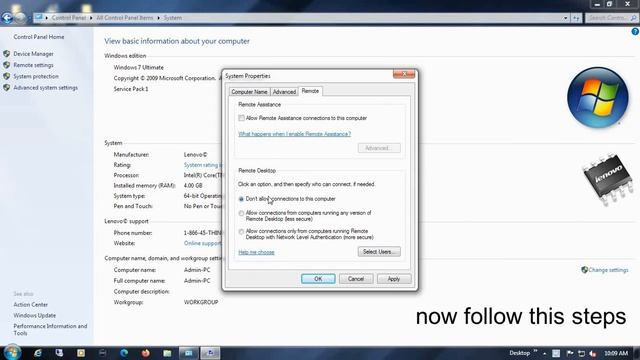Click the System Properties taskbar button

click(210, 353)
